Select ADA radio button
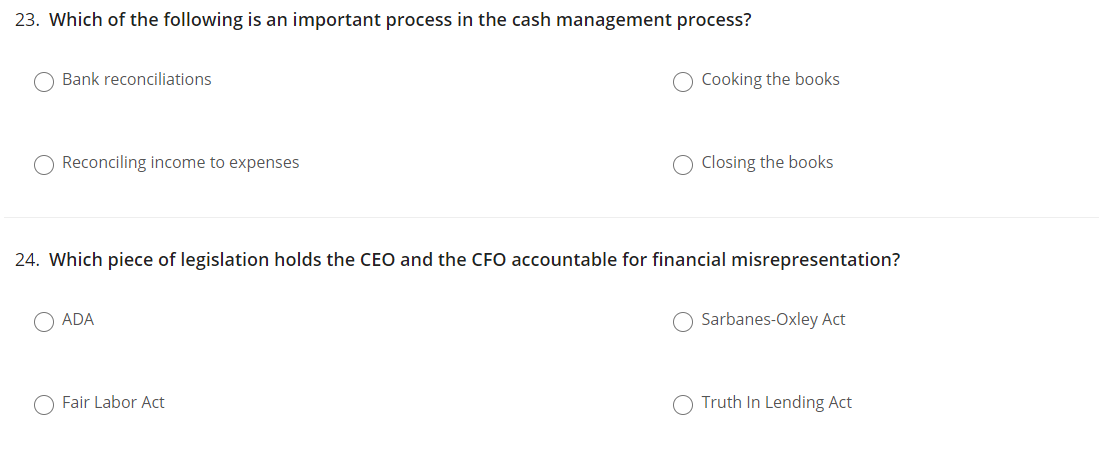The height and width of the screenshot is (456, 1099). 44,322
